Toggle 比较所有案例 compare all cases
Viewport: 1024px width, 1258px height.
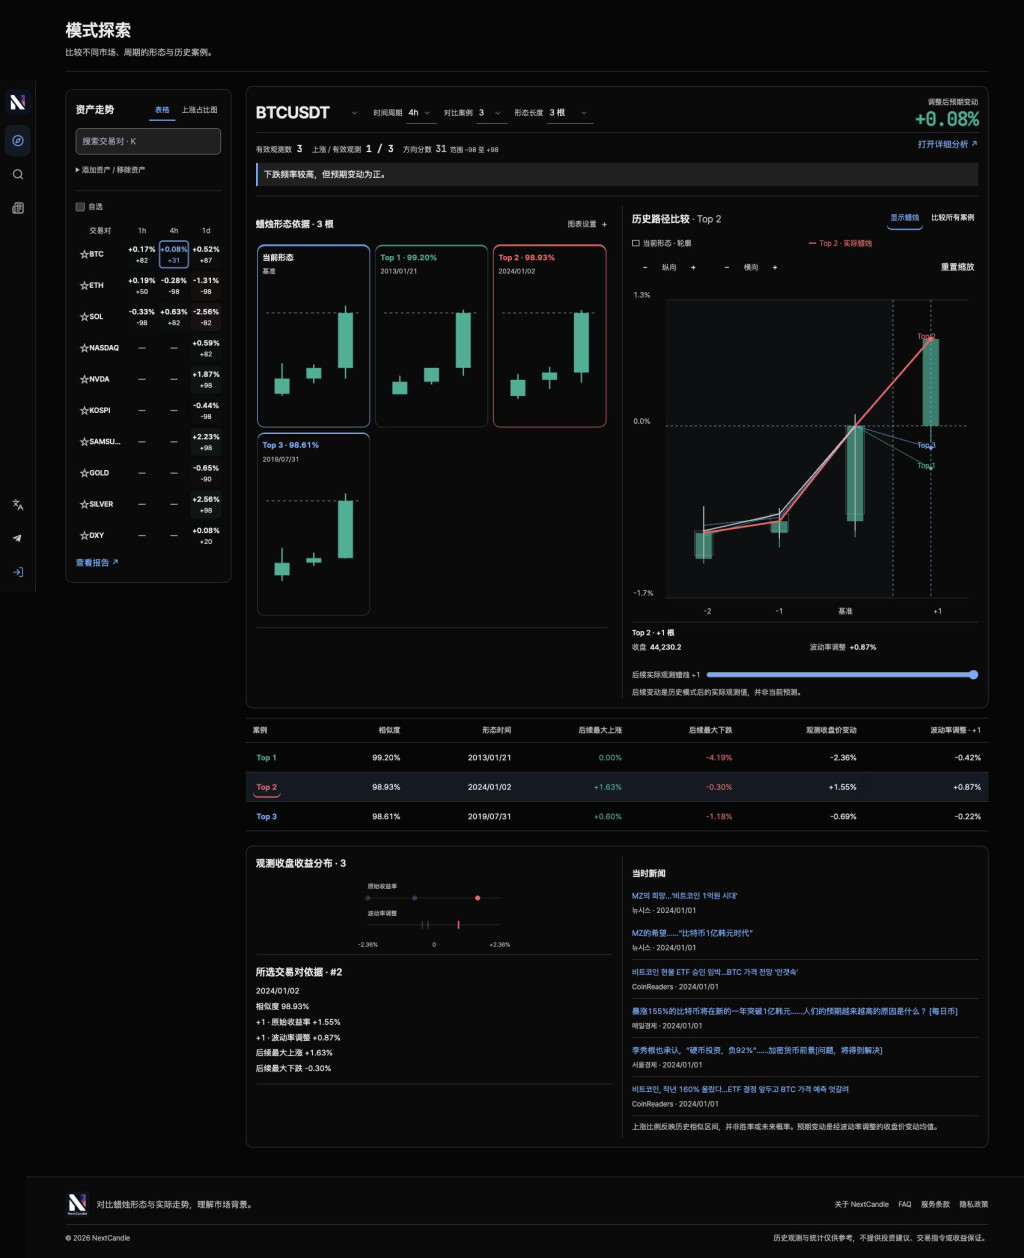click(952, 217)
